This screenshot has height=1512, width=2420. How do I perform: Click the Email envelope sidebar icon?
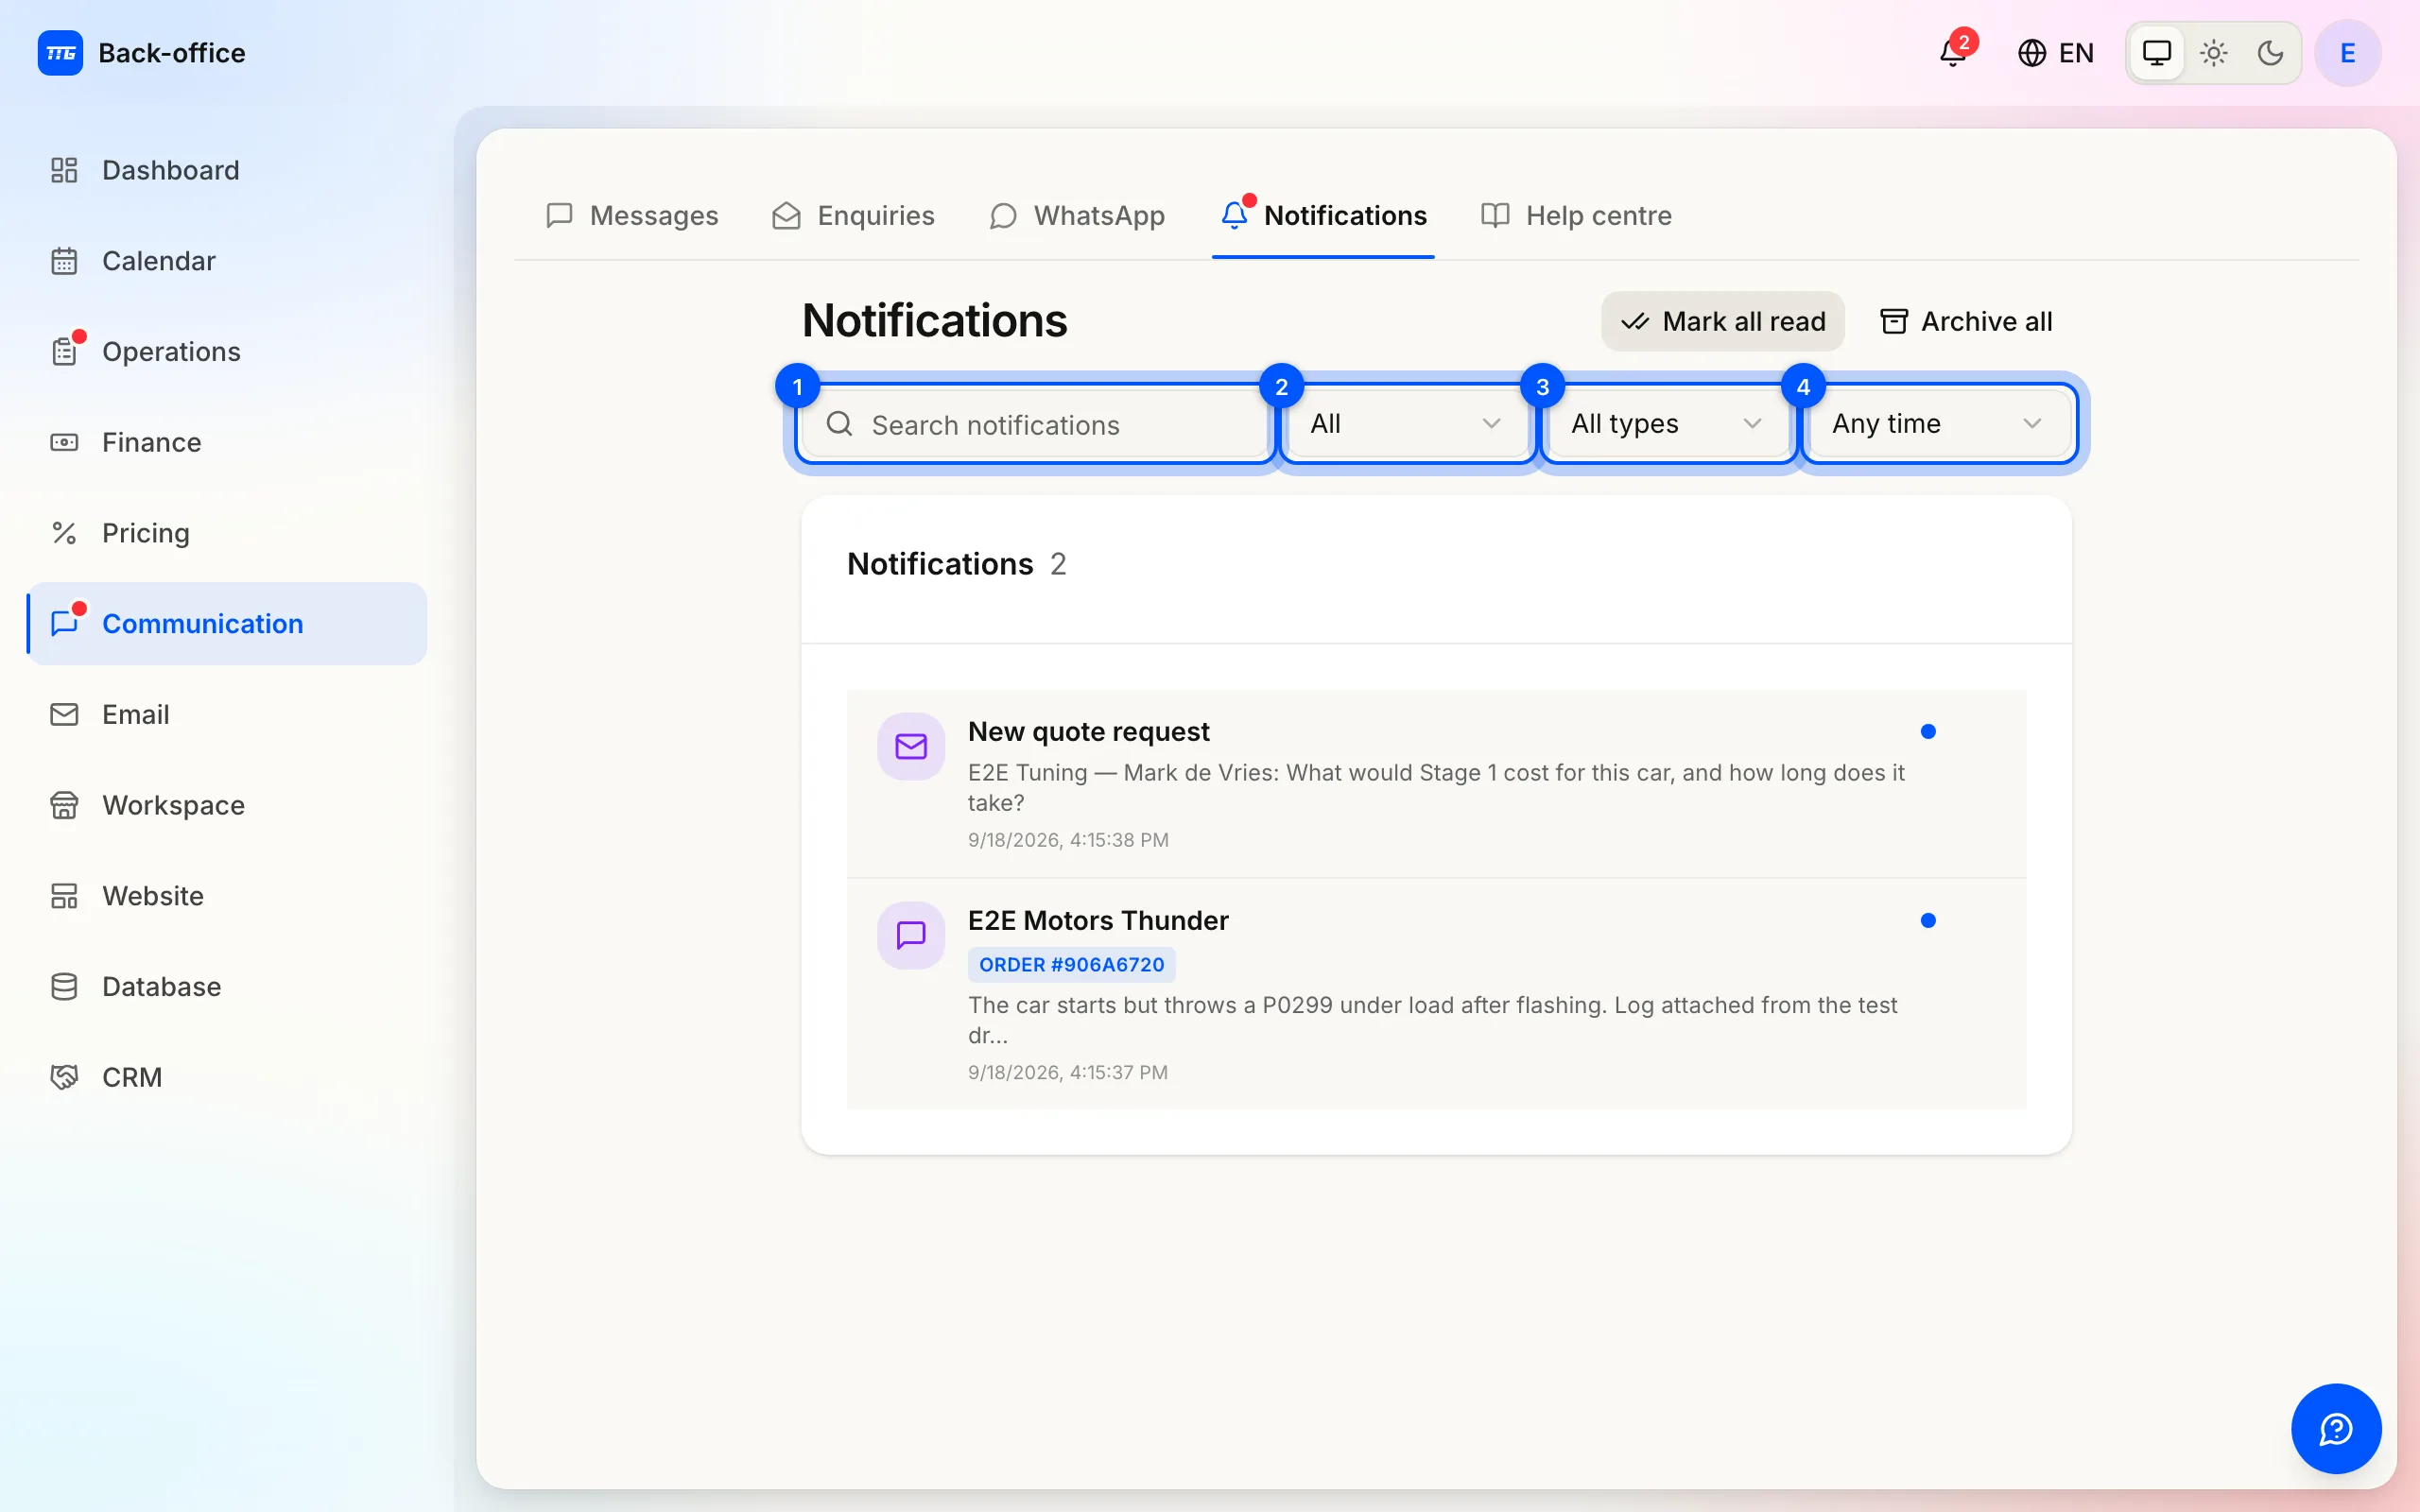[x=64, y=714]
